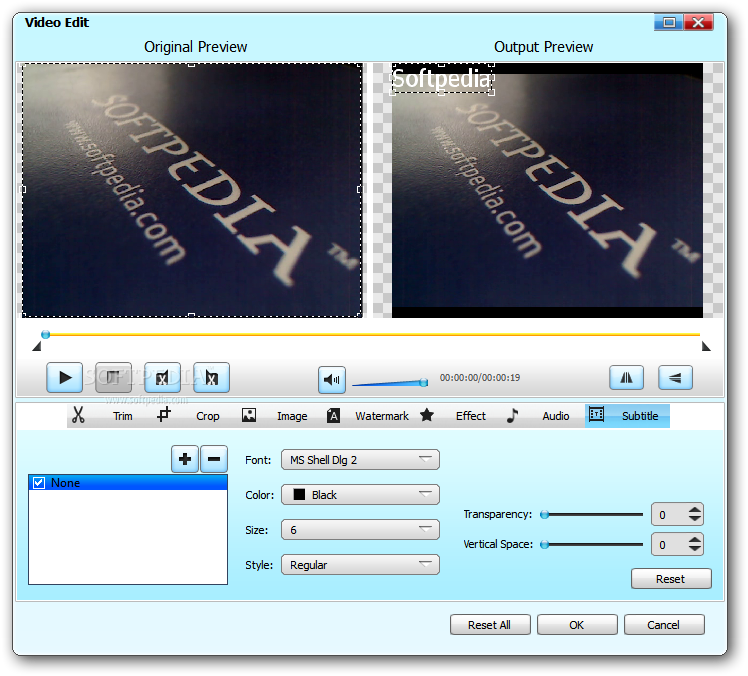
Task: Open the Color dropdown showing Black
Action: [360, 495]
